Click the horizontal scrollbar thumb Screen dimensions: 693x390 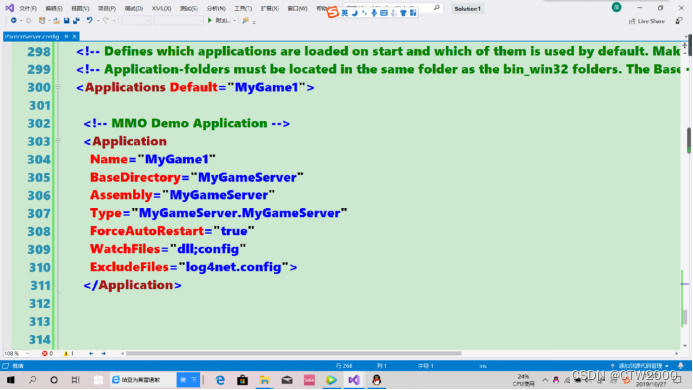tap(293, 353)
